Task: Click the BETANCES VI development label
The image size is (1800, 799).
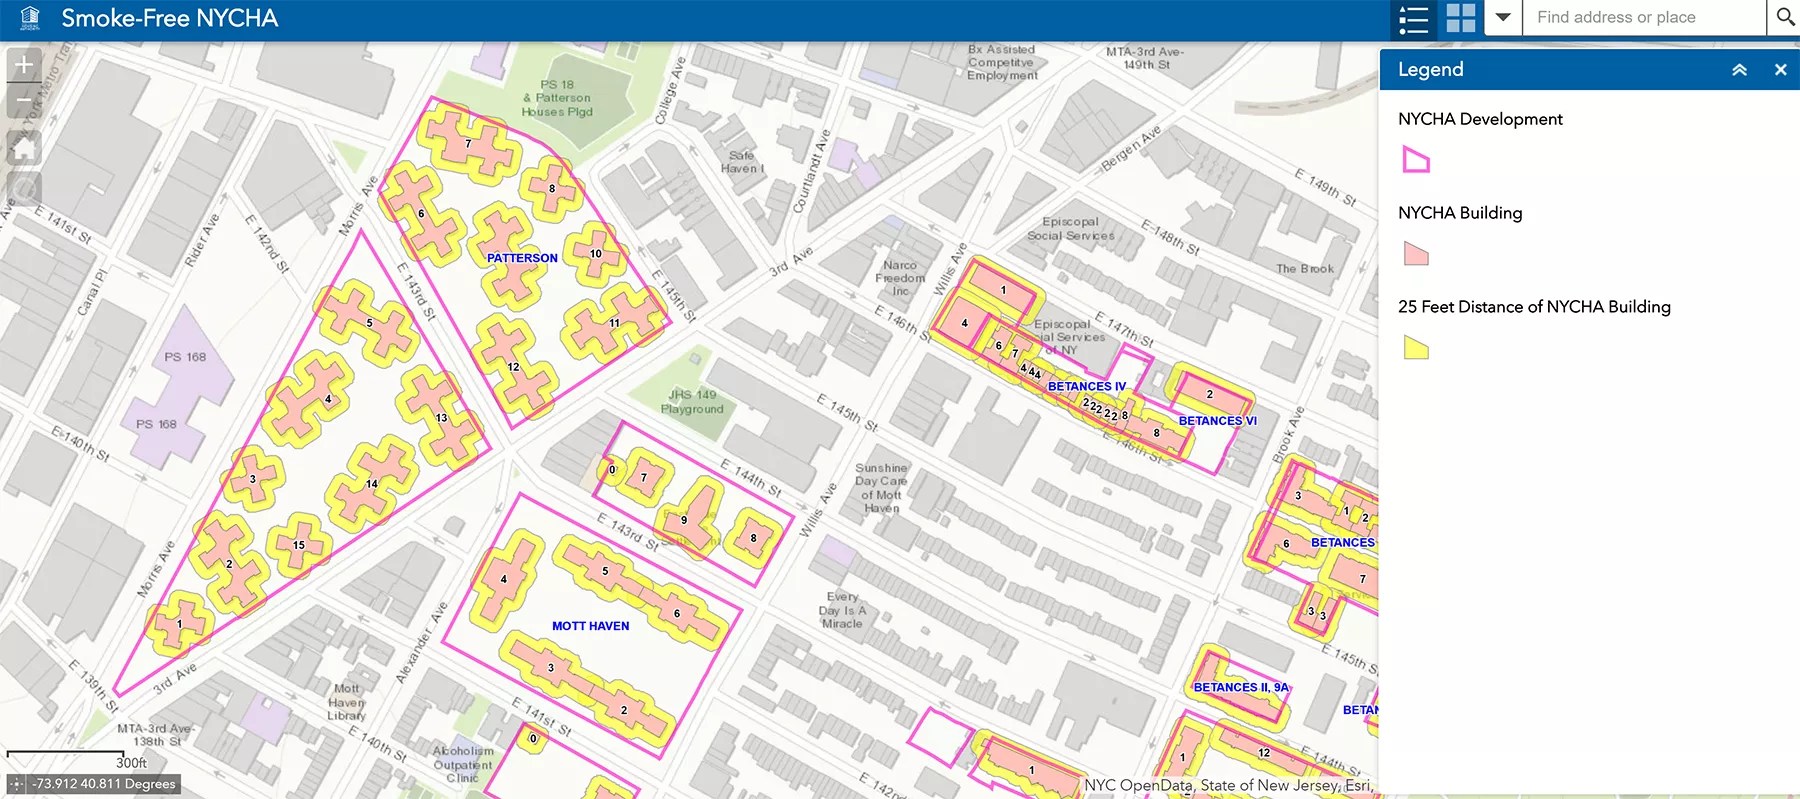Action: [x=1218, y=421]
